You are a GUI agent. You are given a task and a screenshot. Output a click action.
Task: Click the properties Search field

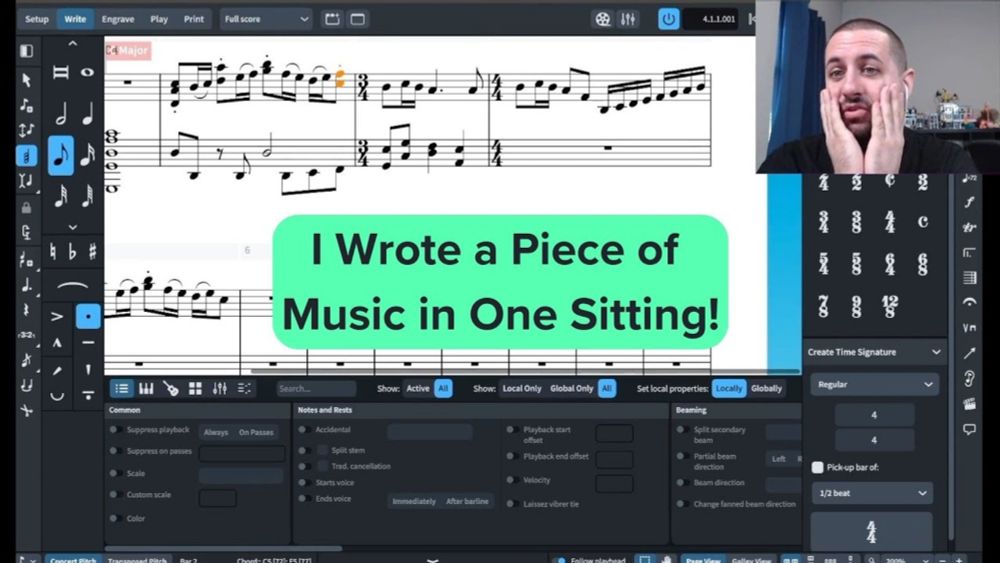(316, 388)
